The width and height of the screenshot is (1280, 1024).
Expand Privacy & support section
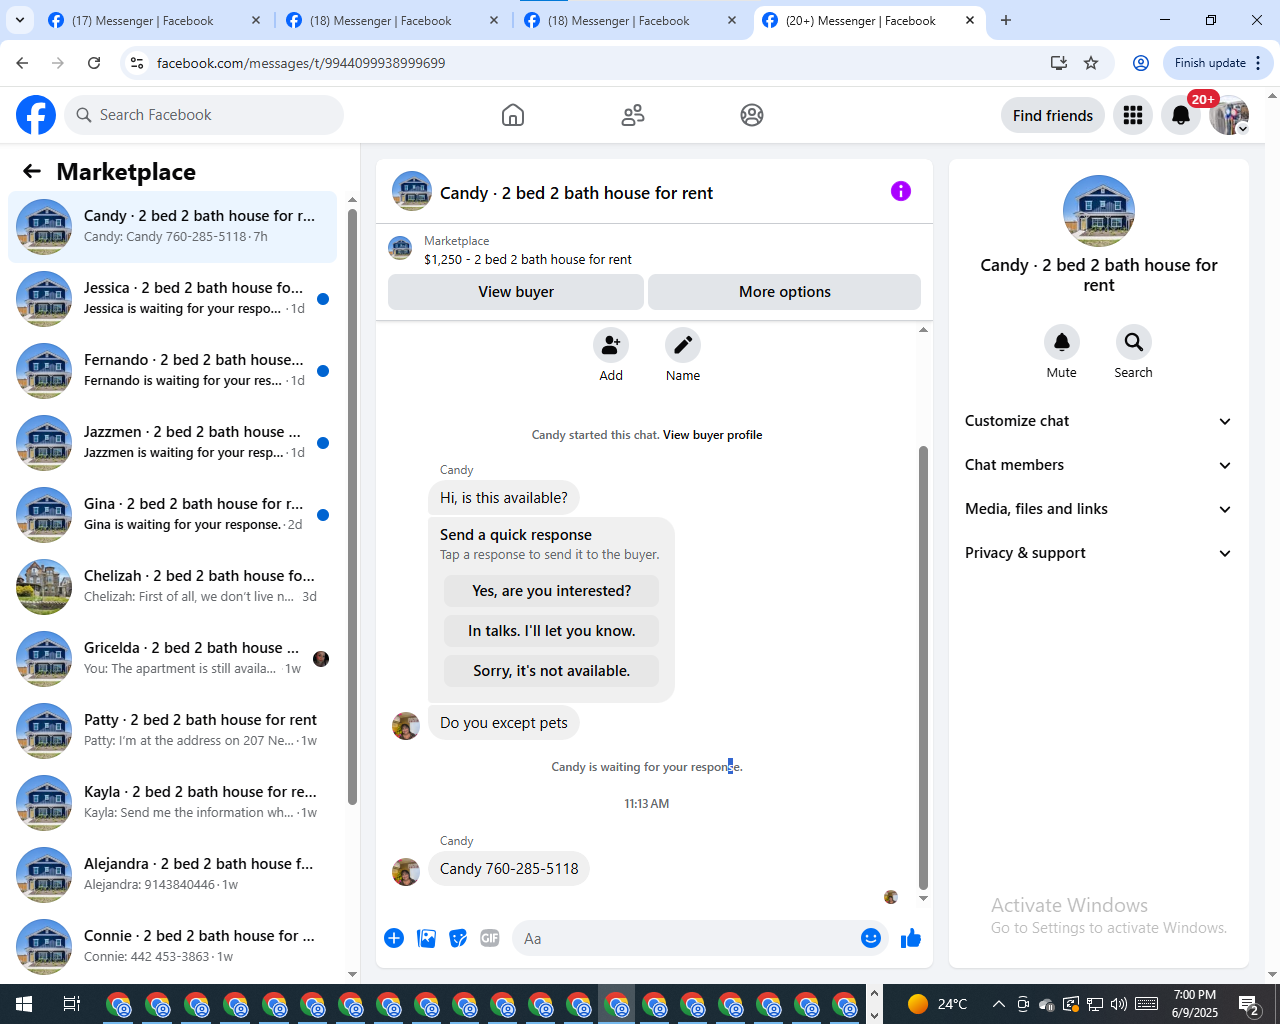pyautogui.click(x=1098, y=553)
